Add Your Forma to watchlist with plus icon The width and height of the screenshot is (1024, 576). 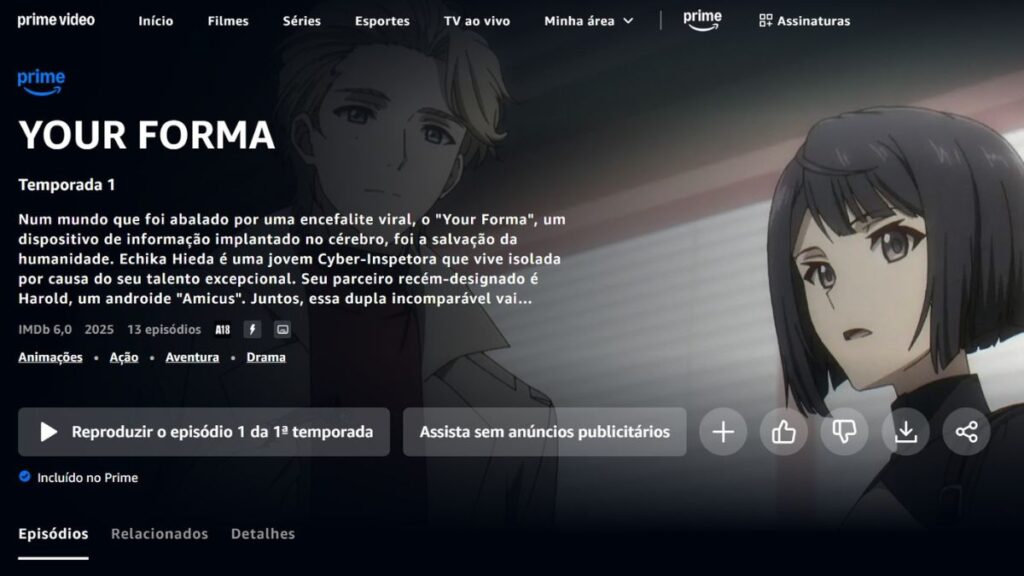click(723, 432)
